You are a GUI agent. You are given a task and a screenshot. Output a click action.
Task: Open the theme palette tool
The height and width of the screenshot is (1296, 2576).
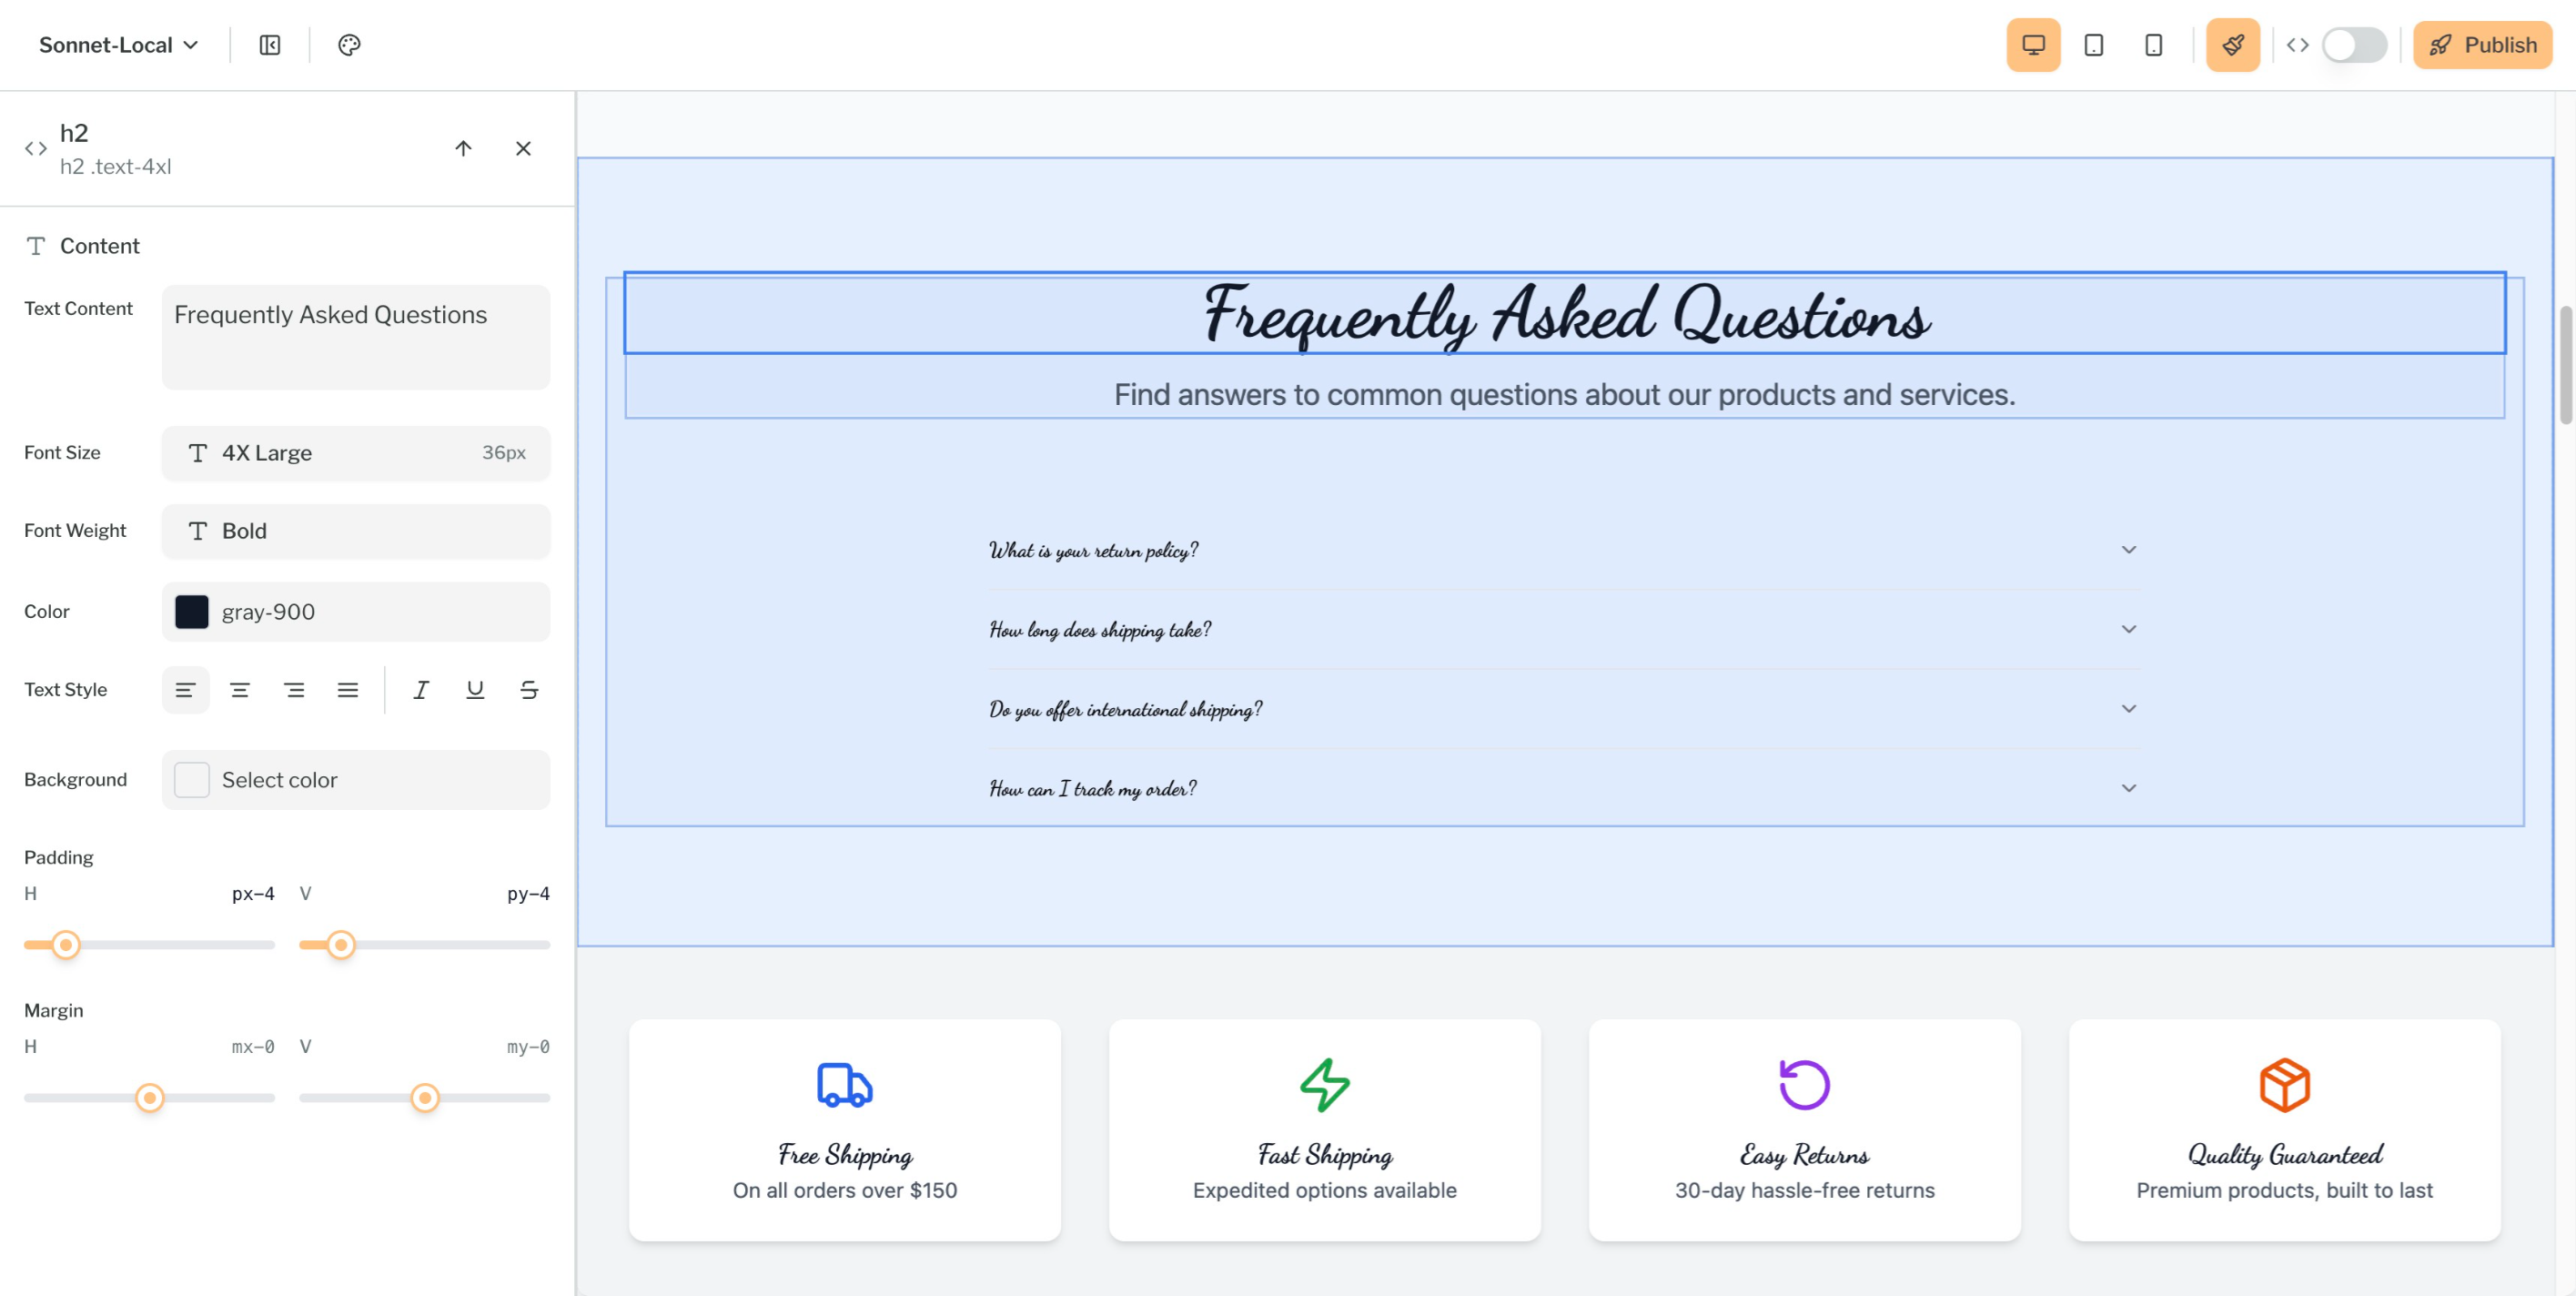coord(348,44)
